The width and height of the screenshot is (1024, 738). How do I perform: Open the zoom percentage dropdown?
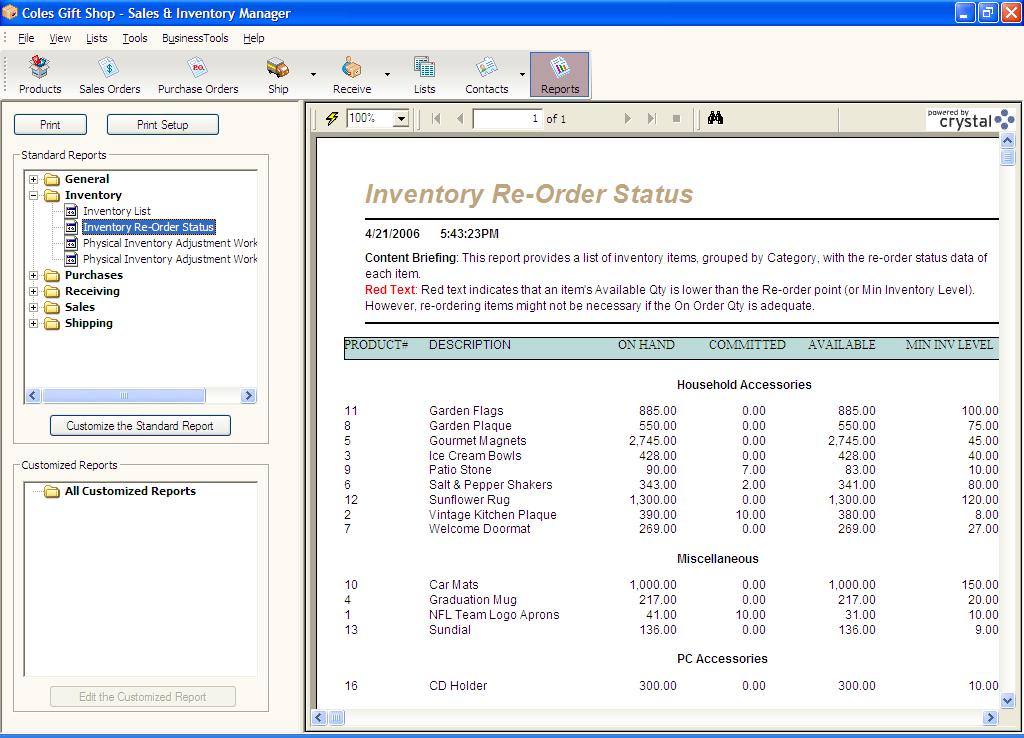pos(402,118)
